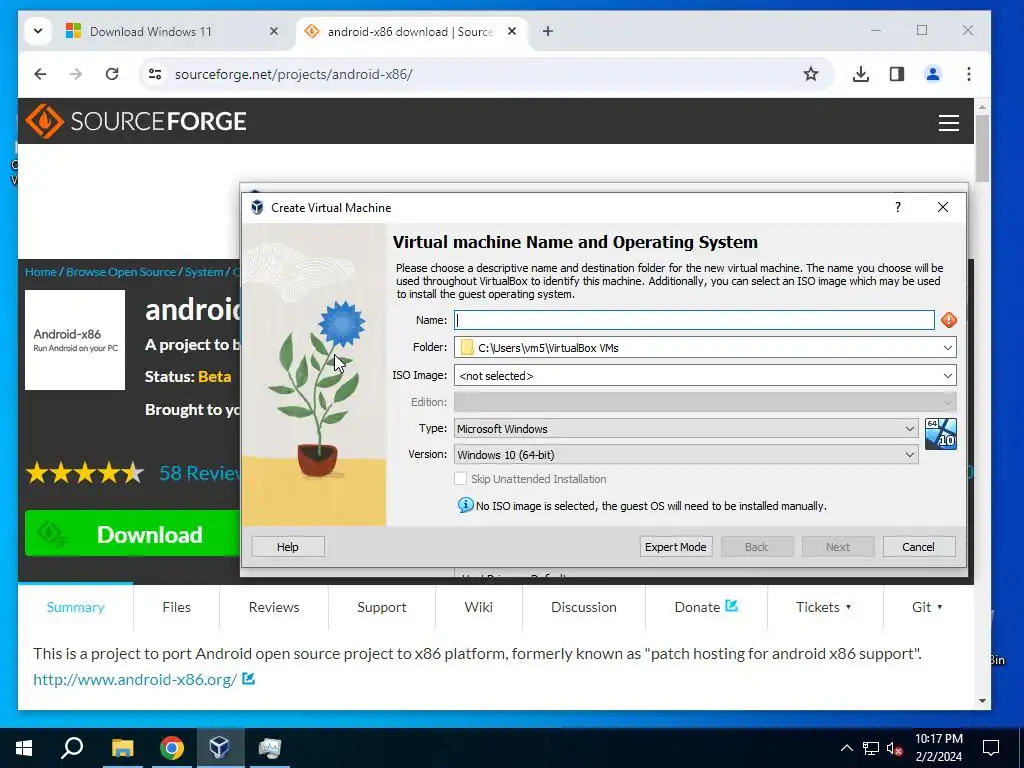Open File Explorer from taskbar
The height and width of the screenshot is (768, 1024).
[122, 748]
